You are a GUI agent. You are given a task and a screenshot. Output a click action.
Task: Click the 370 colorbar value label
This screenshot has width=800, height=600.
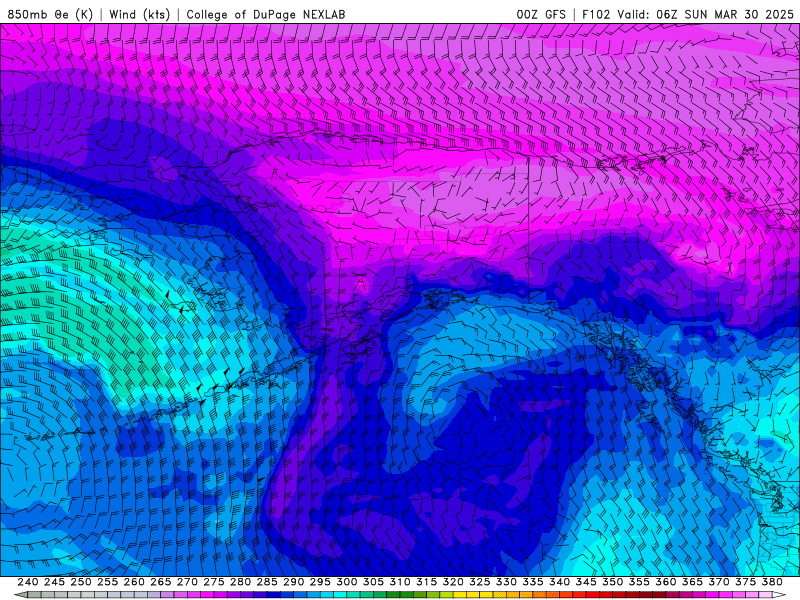[x=719, y=582]
